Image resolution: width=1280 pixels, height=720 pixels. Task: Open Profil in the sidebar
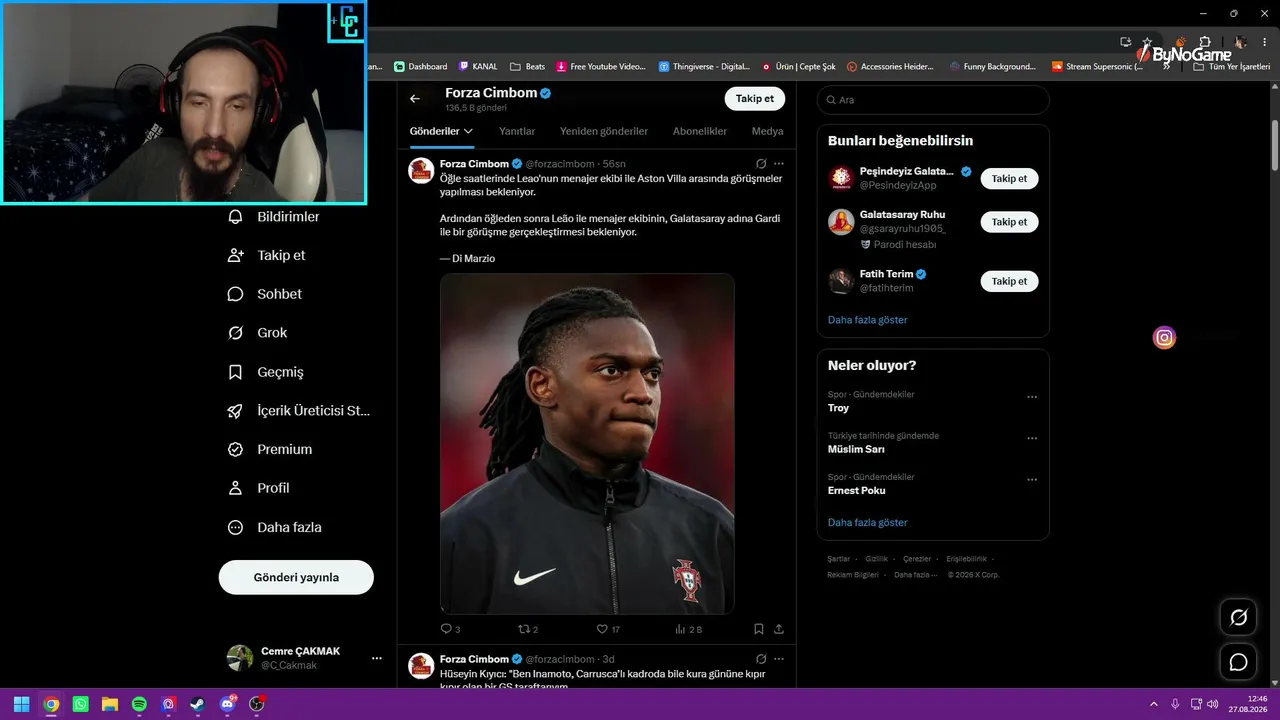coord(259,488)
